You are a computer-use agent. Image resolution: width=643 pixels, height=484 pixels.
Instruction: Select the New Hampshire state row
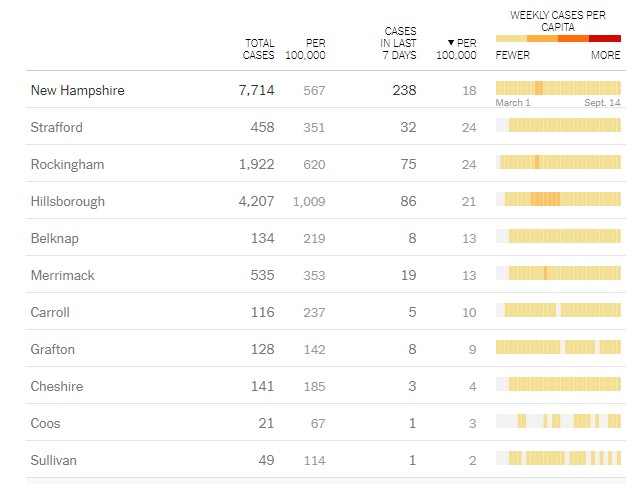(78, 91)
